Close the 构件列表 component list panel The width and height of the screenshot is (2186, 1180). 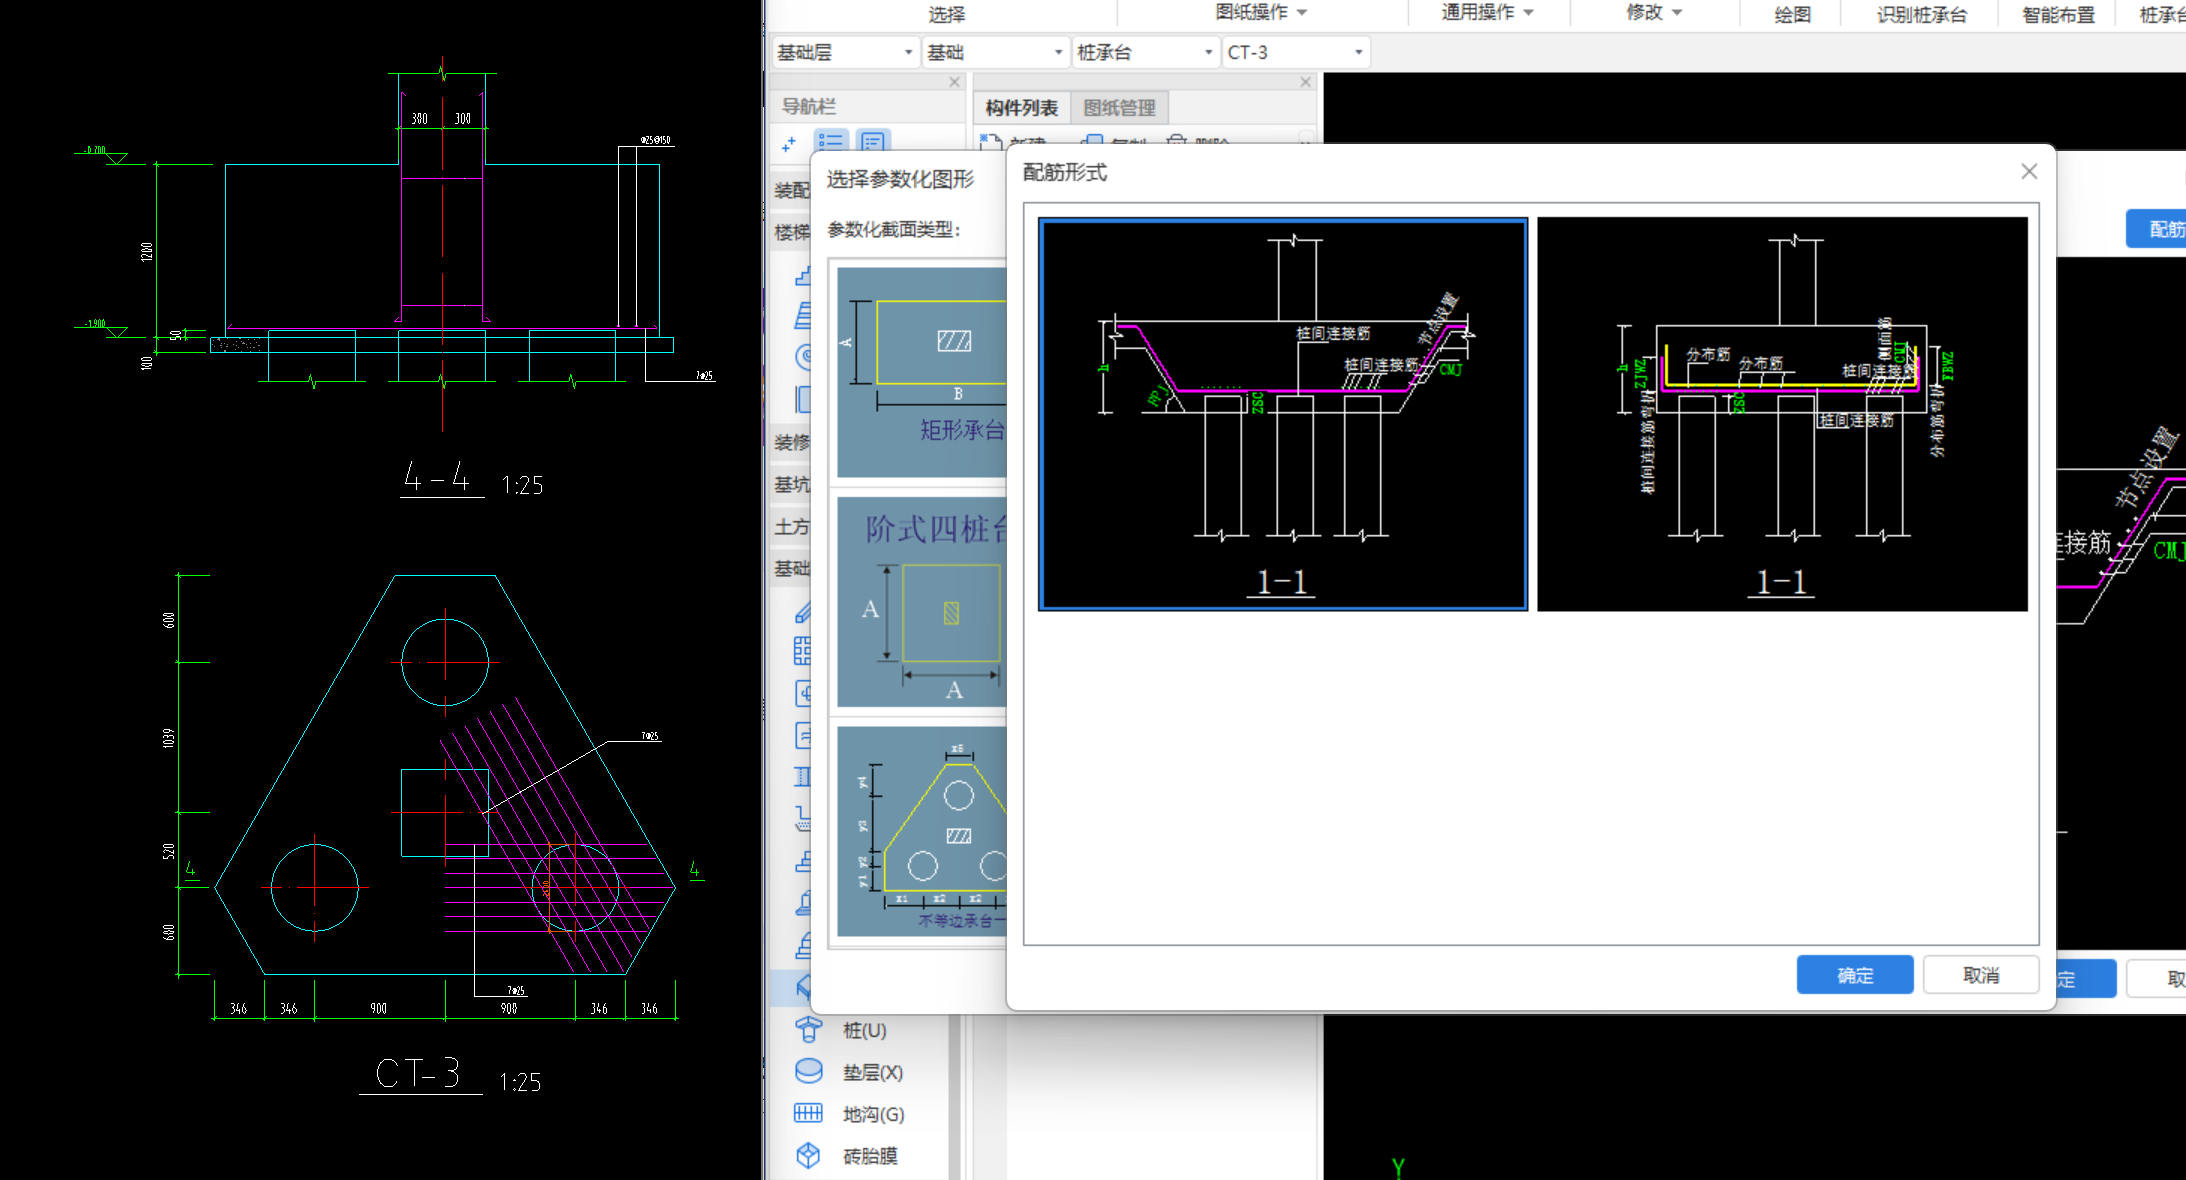[1305, 82]
